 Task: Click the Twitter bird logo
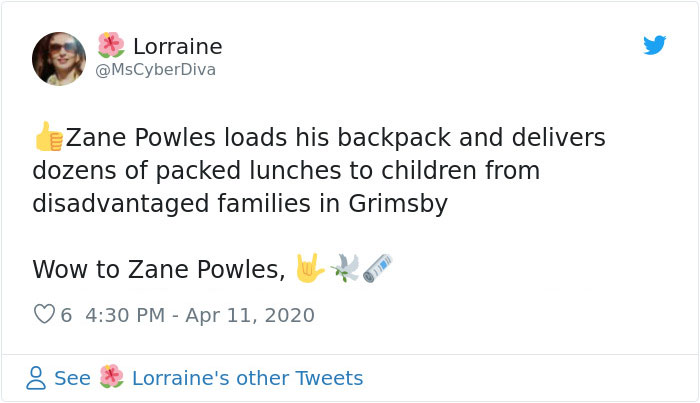pos(654,45)
